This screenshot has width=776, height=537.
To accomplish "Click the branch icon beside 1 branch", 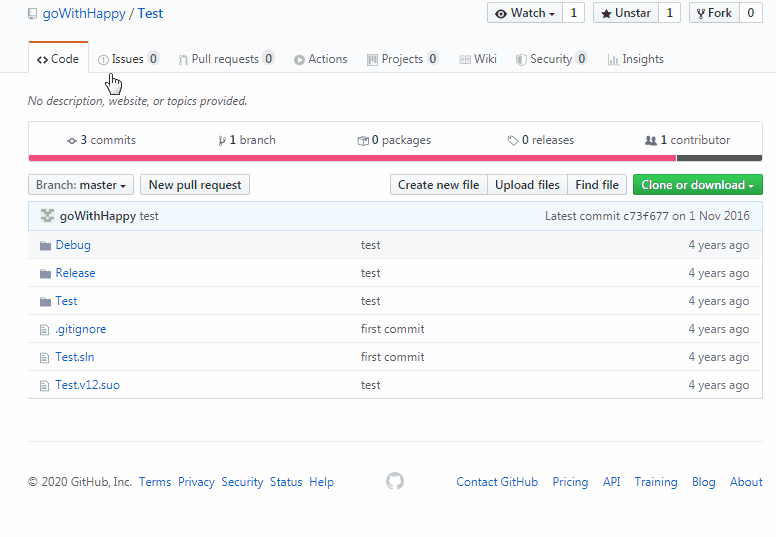I will (222, 141).
